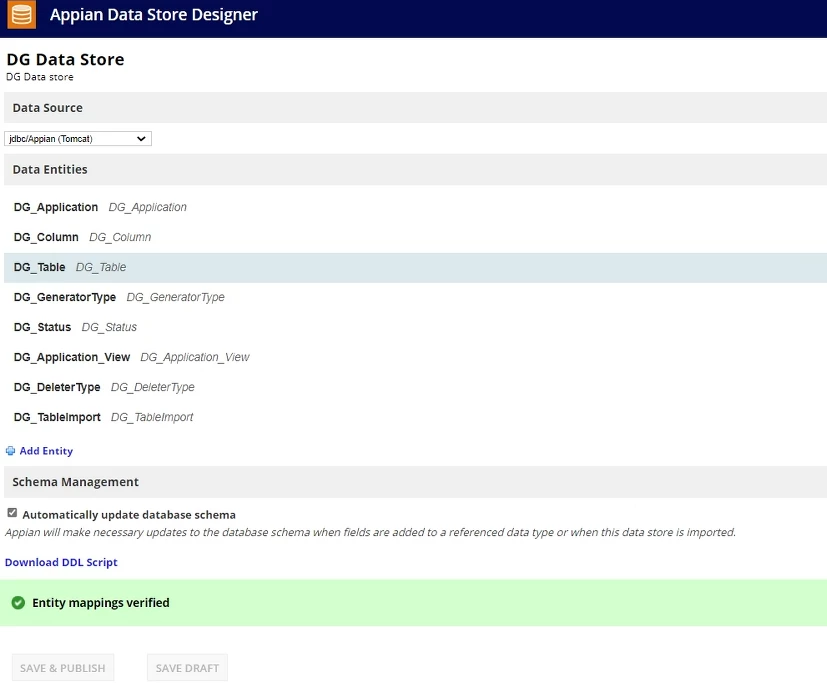Click the italic DG_DeleterType type name
This screenshot has width=827, height=683.
[x=153, y=388]
